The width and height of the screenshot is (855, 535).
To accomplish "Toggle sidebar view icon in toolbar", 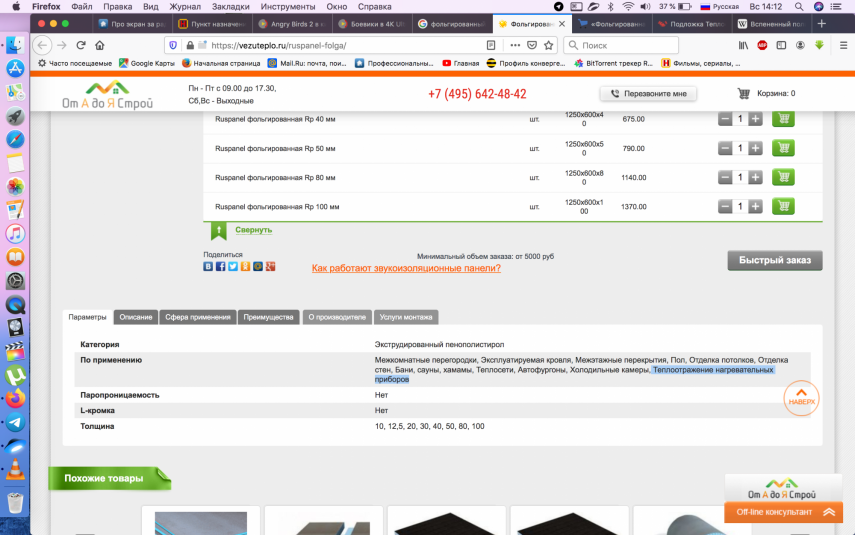I will coord(781,45).
